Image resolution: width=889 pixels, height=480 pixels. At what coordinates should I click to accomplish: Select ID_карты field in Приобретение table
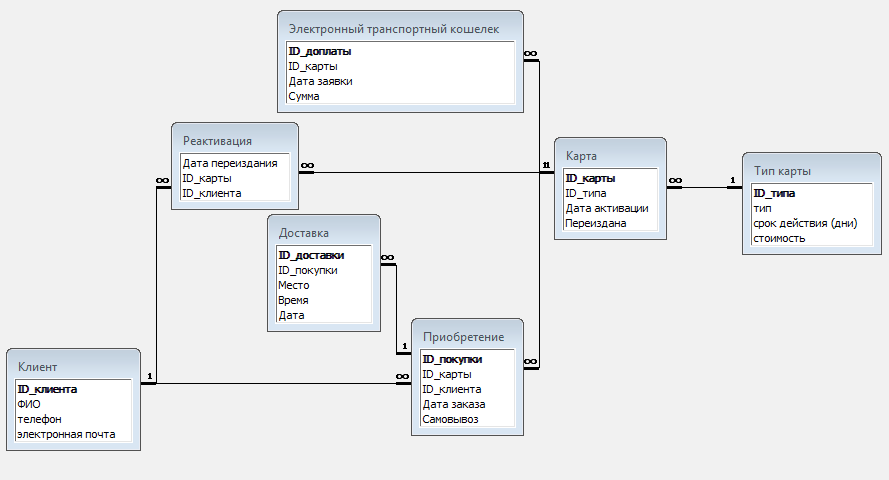447,375
